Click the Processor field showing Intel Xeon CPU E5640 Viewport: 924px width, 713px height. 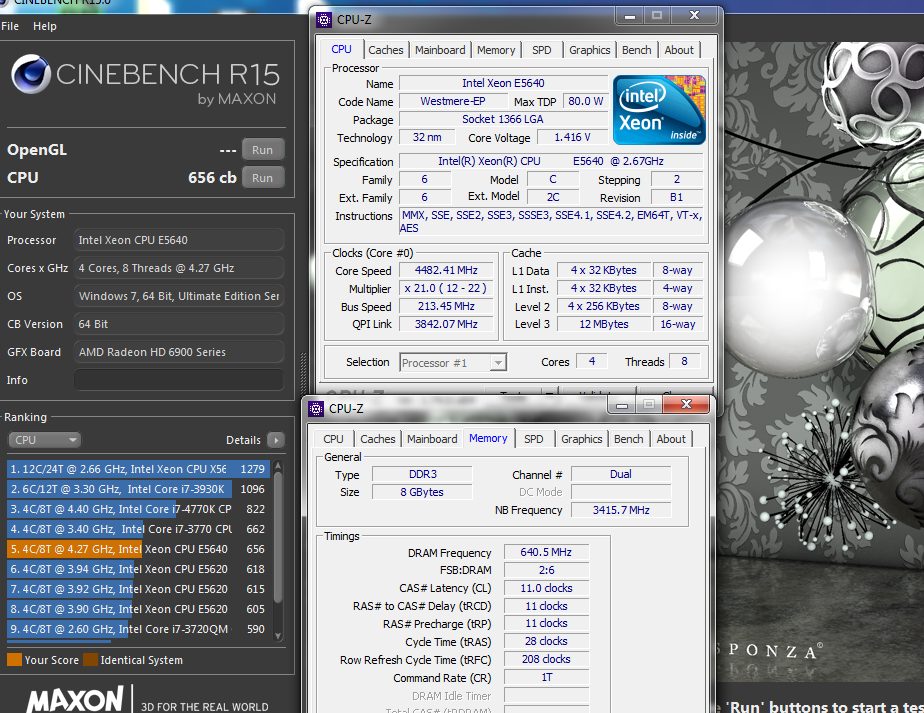point(179,240)
